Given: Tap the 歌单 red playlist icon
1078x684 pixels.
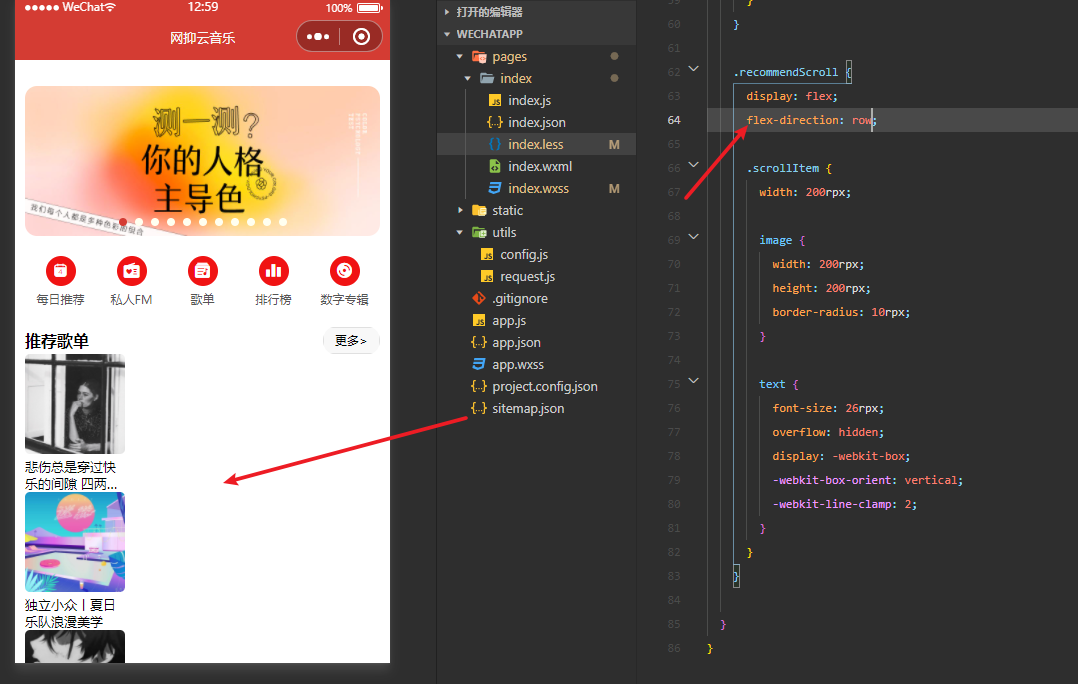Looking at the screenshot, I should coord(203,271).
